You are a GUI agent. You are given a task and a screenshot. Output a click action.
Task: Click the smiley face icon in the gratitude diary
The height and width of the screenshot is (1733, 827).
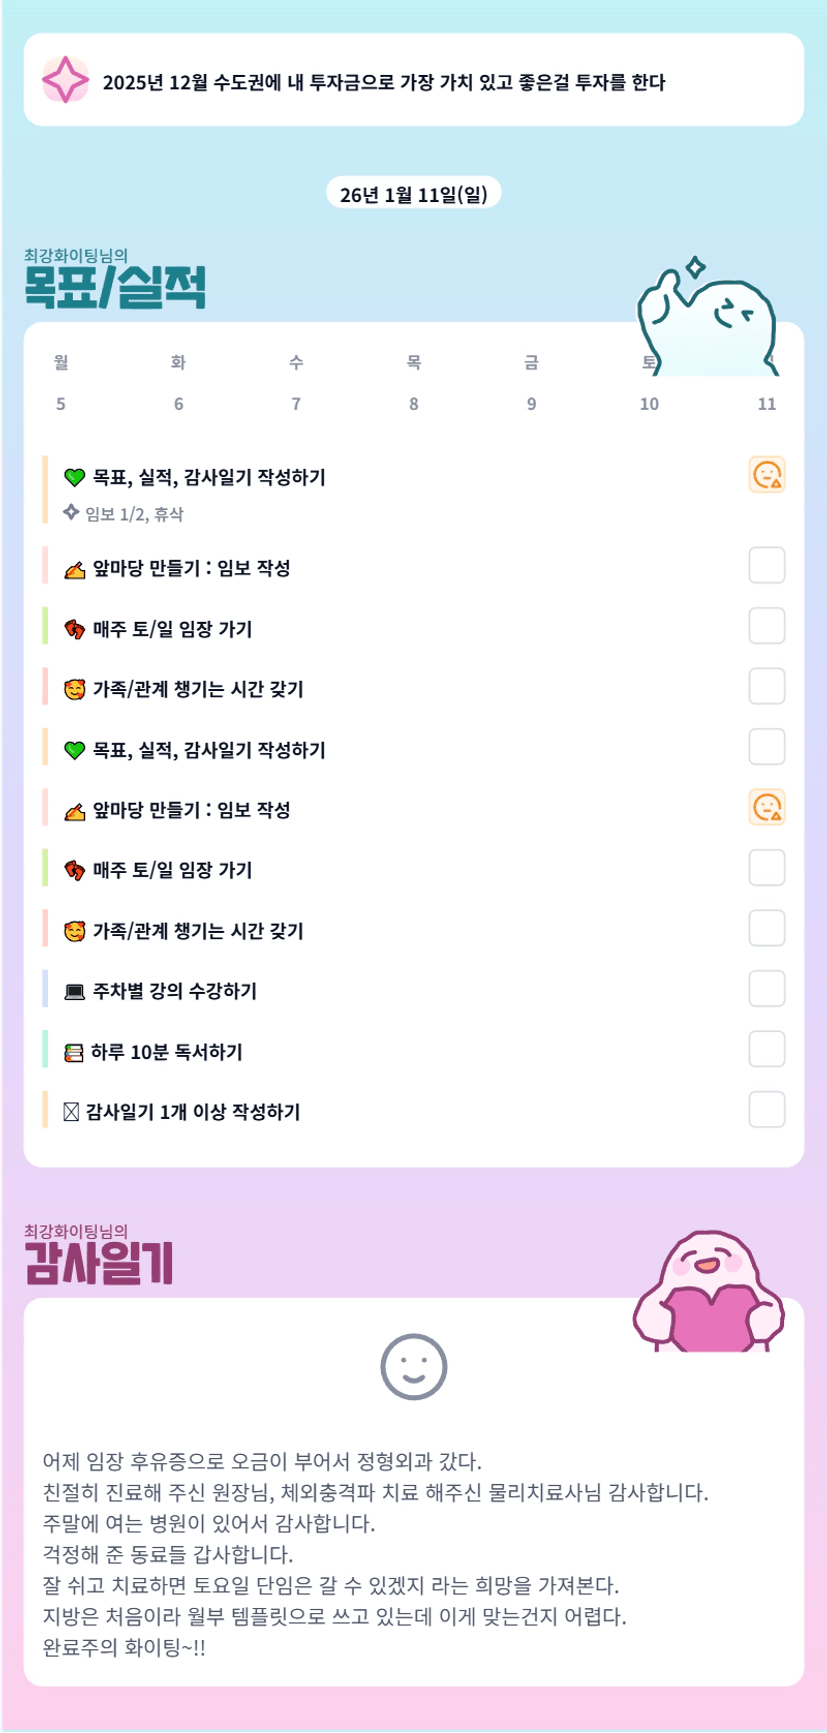click(413, 1366)
